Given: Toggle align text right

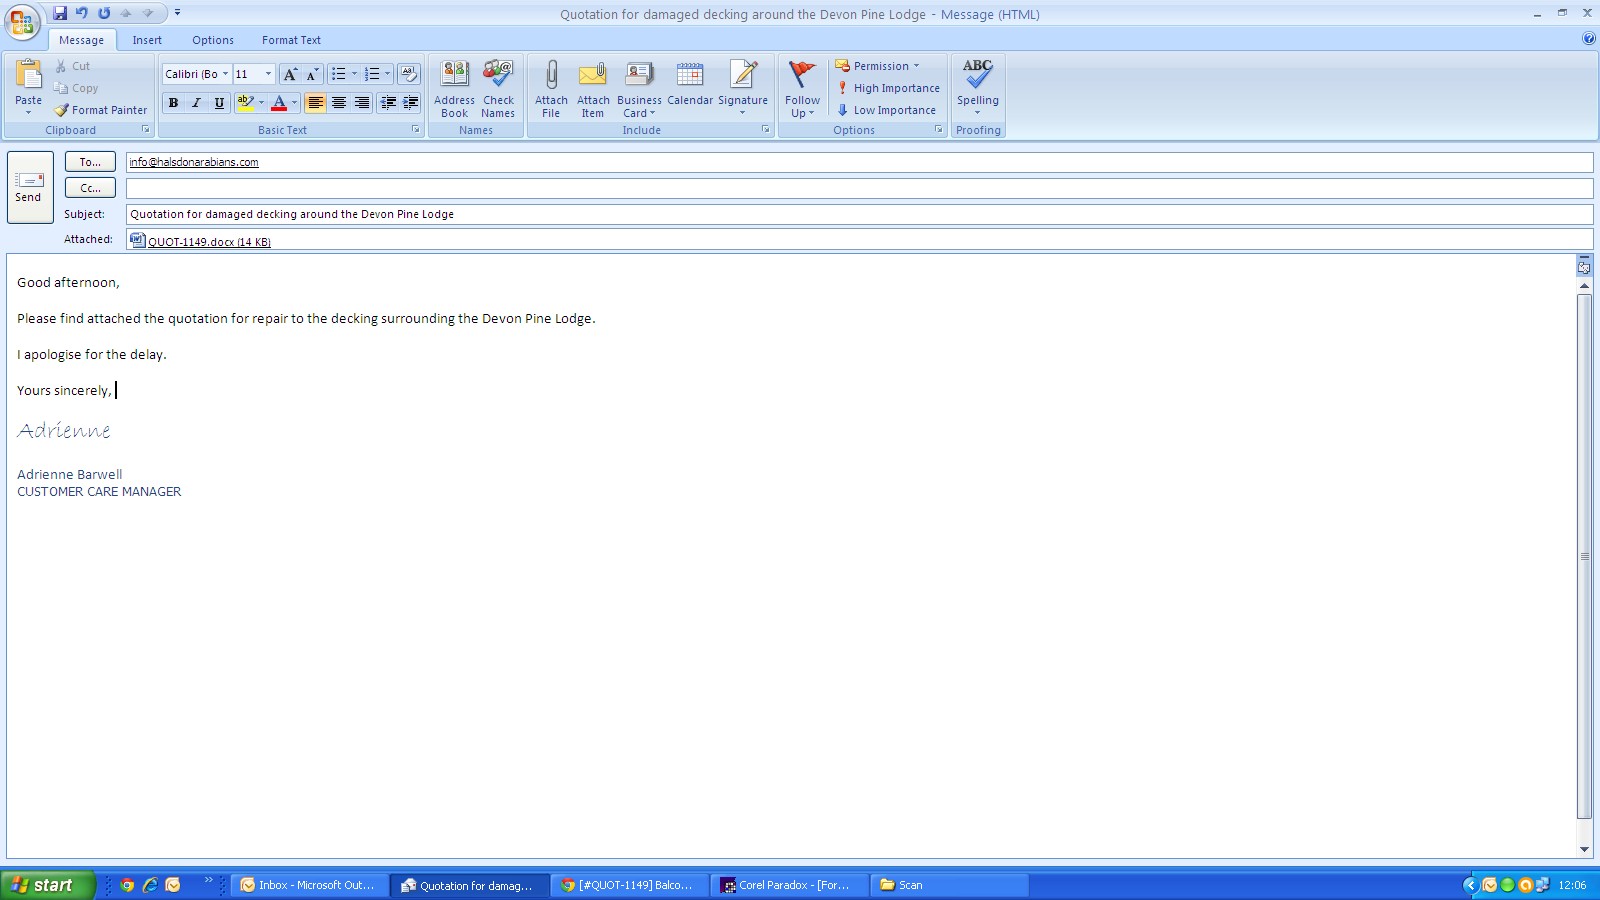Looking at the screenshot, I should [x=362, y=103].
